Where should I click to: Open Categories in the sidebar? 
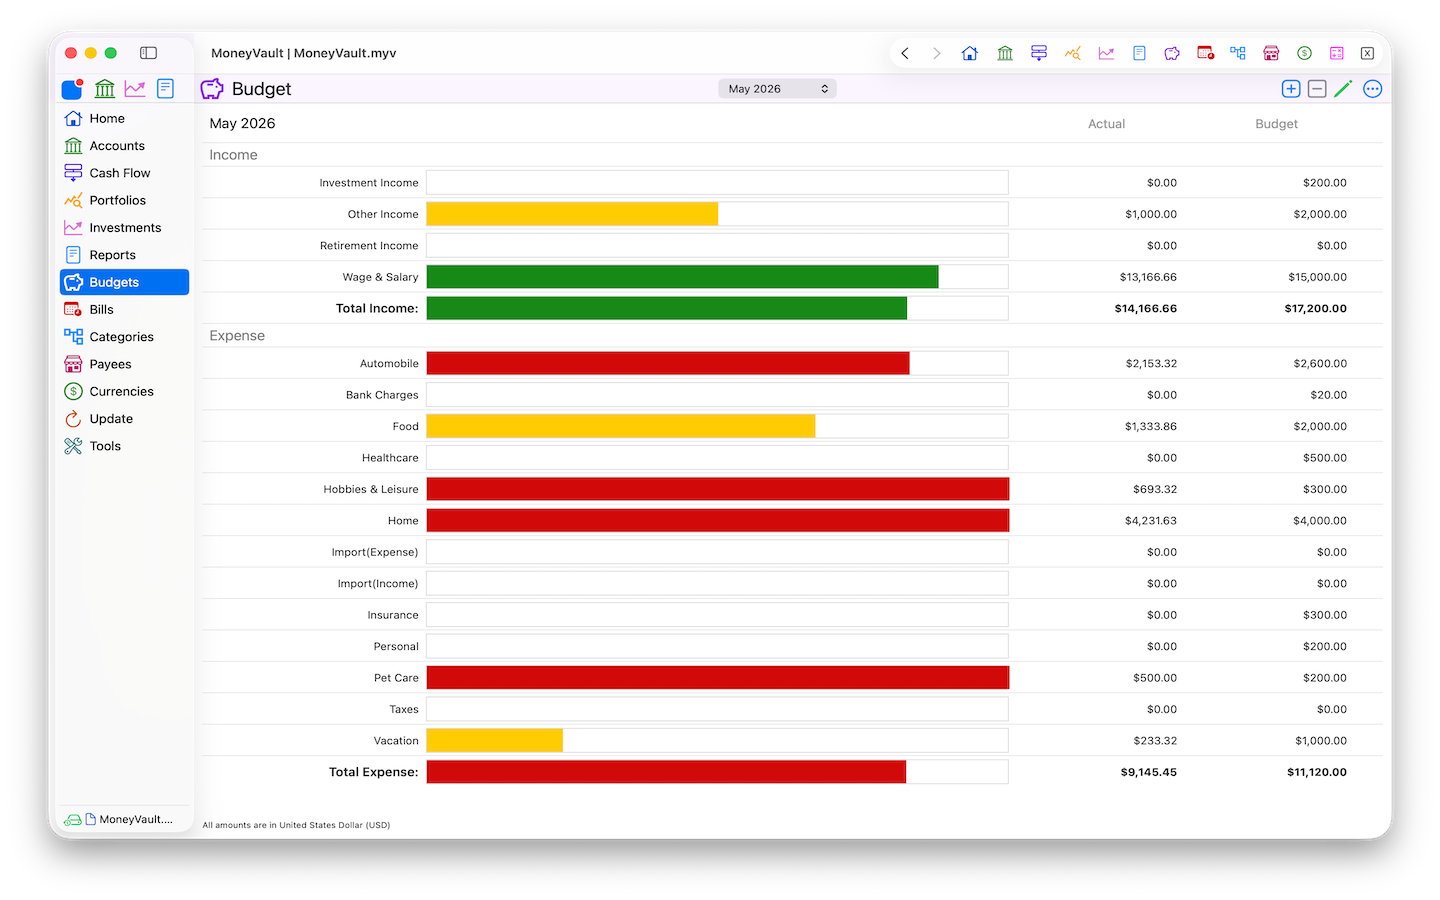point(124,337)
